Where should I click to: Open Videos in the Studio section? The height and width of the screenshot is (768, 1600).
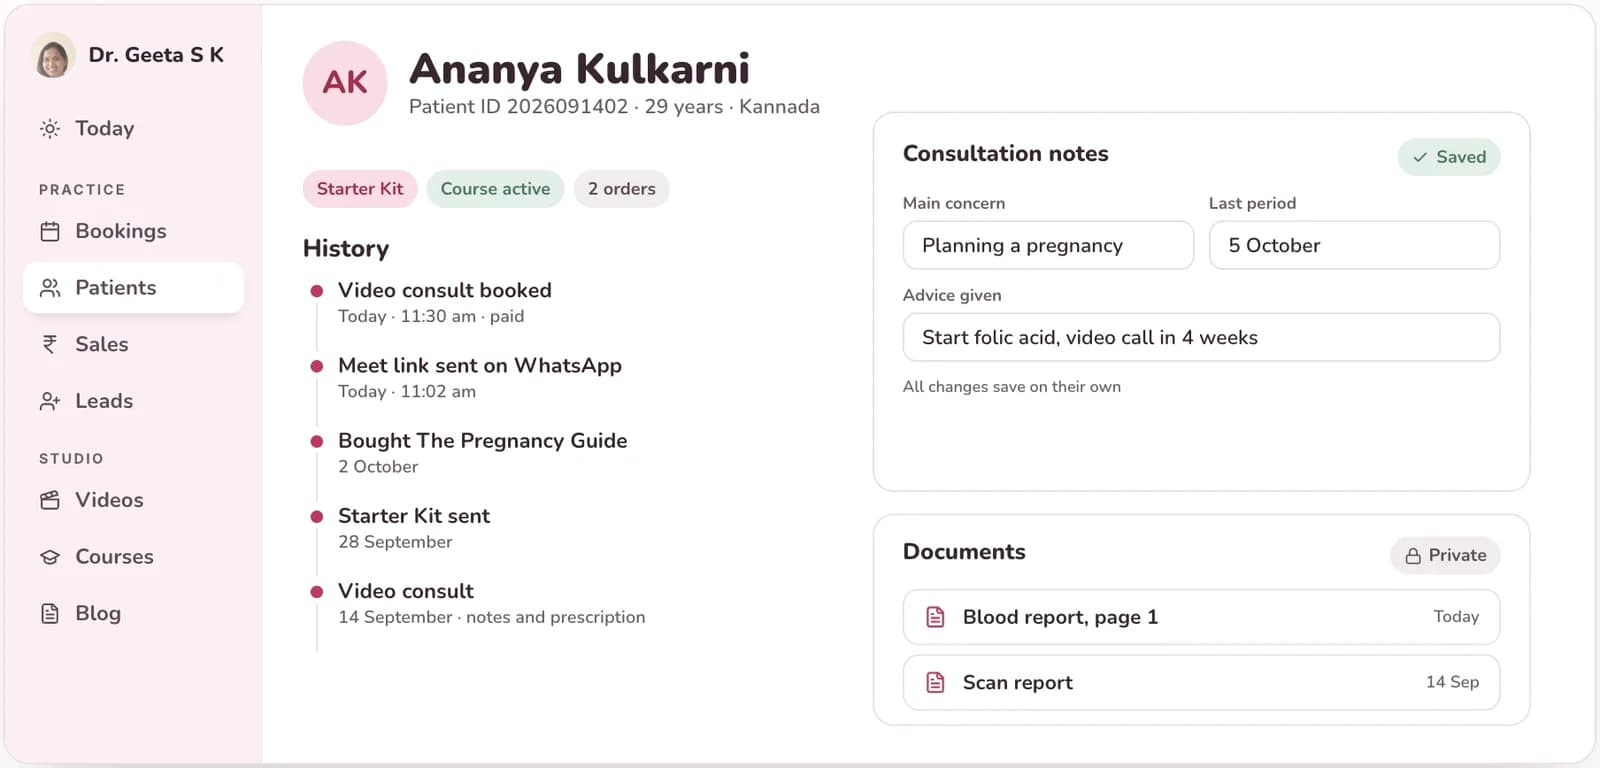(x=133, y=500)
